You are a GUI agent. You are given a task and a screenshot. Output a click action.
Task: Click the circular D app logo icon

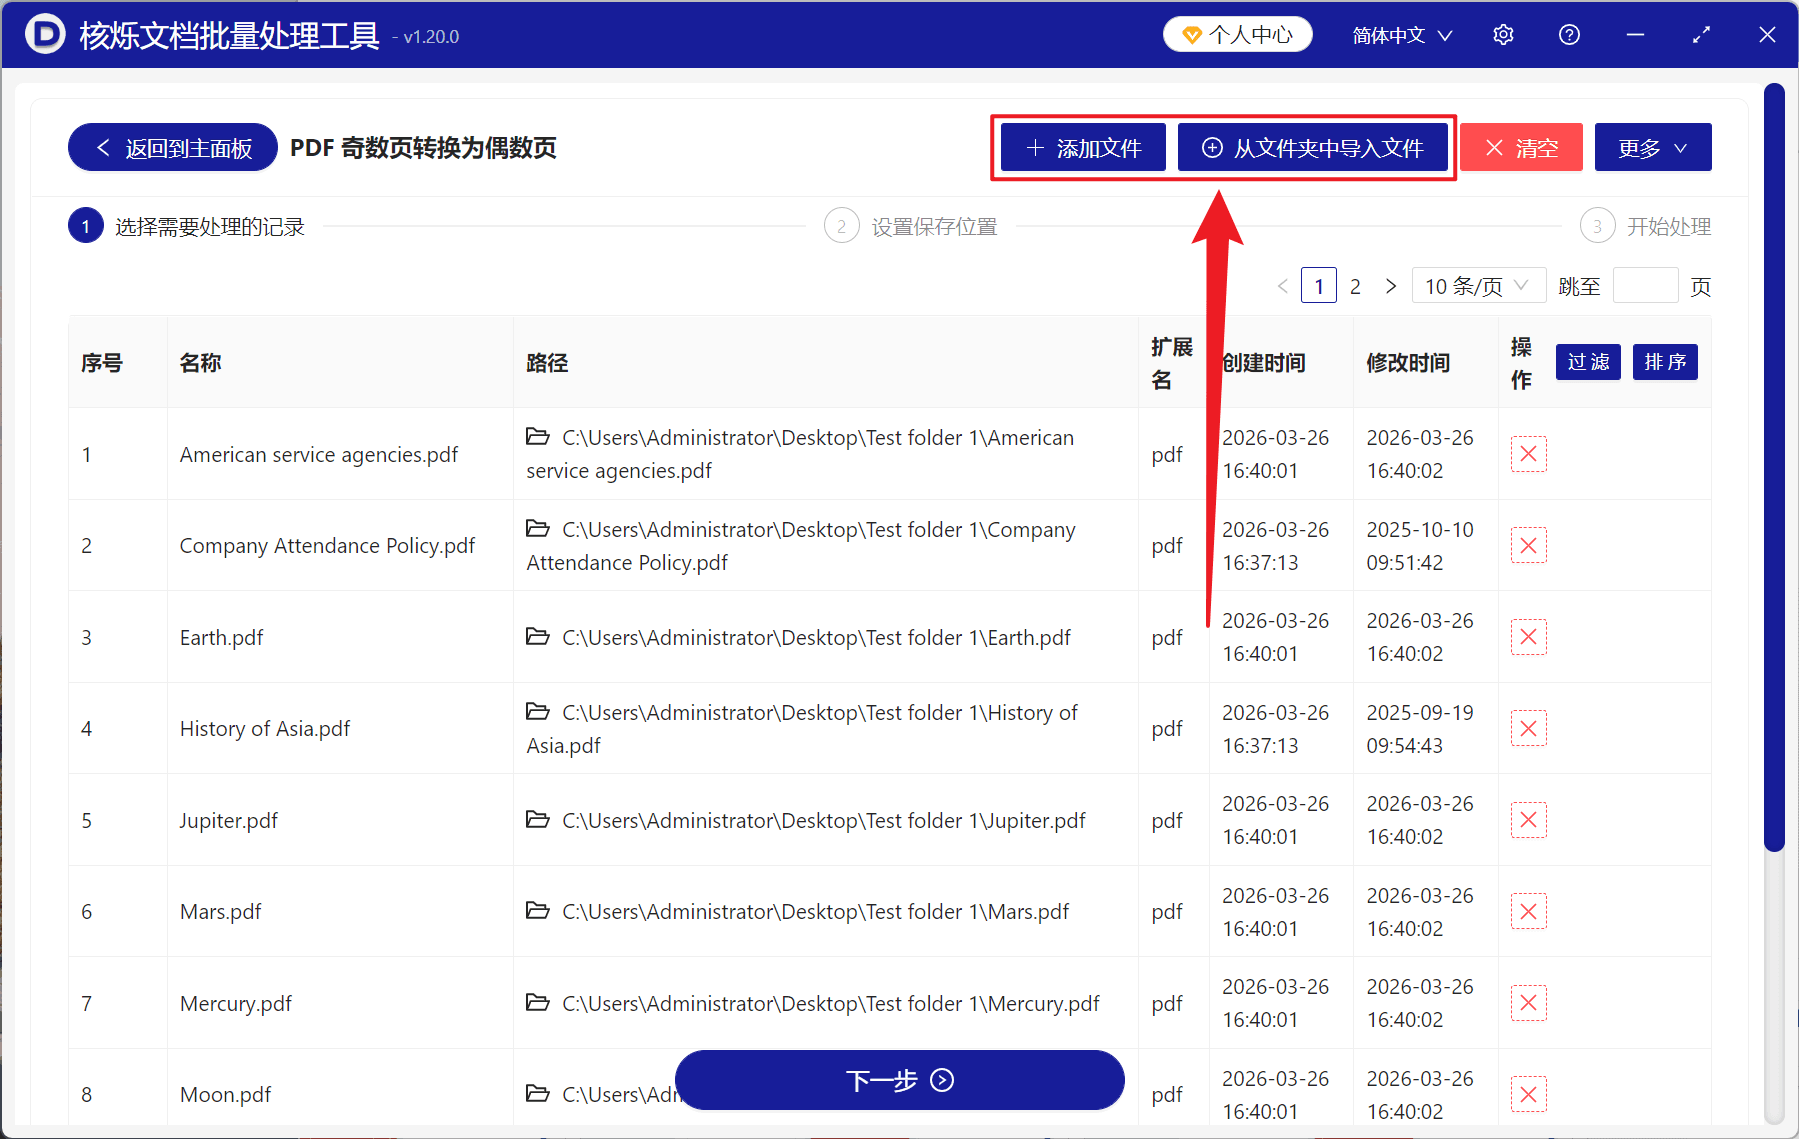point(45,34)
